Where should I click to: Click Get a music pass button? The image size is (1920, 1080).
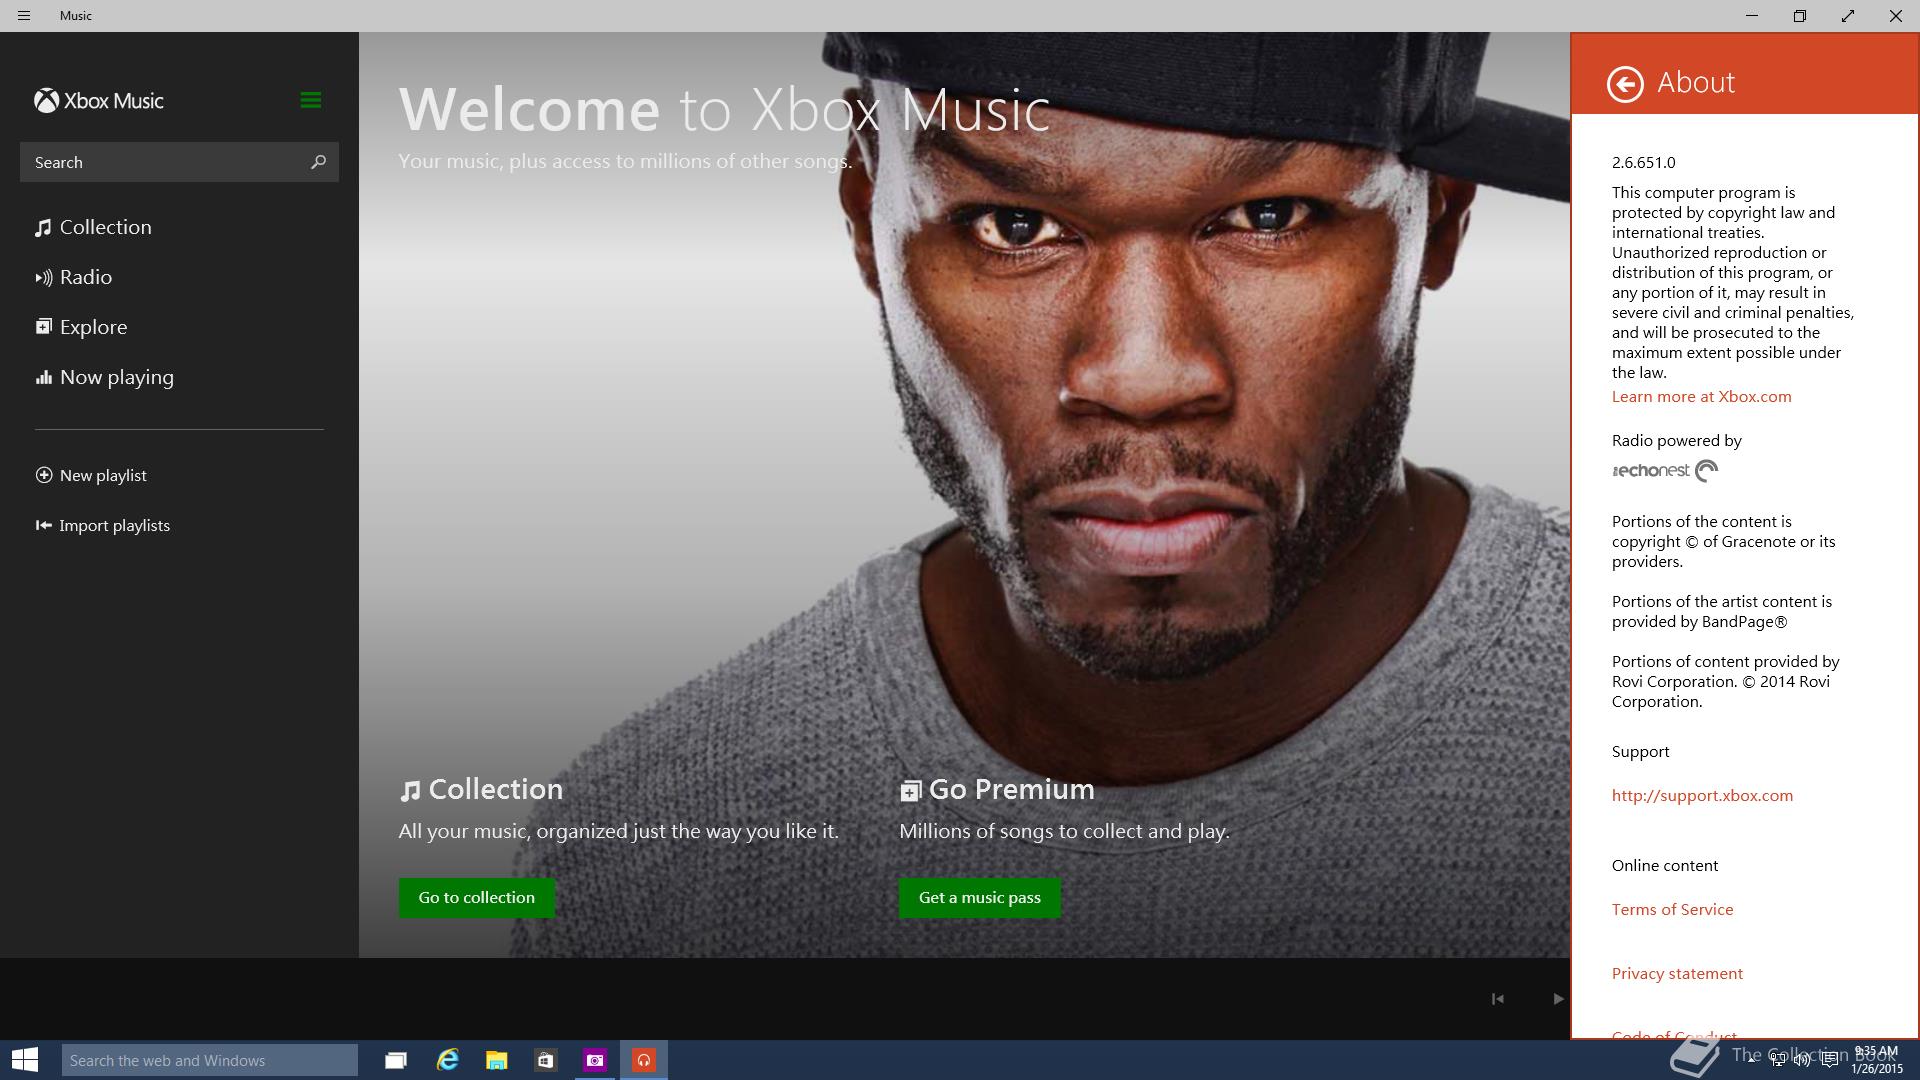980,897
